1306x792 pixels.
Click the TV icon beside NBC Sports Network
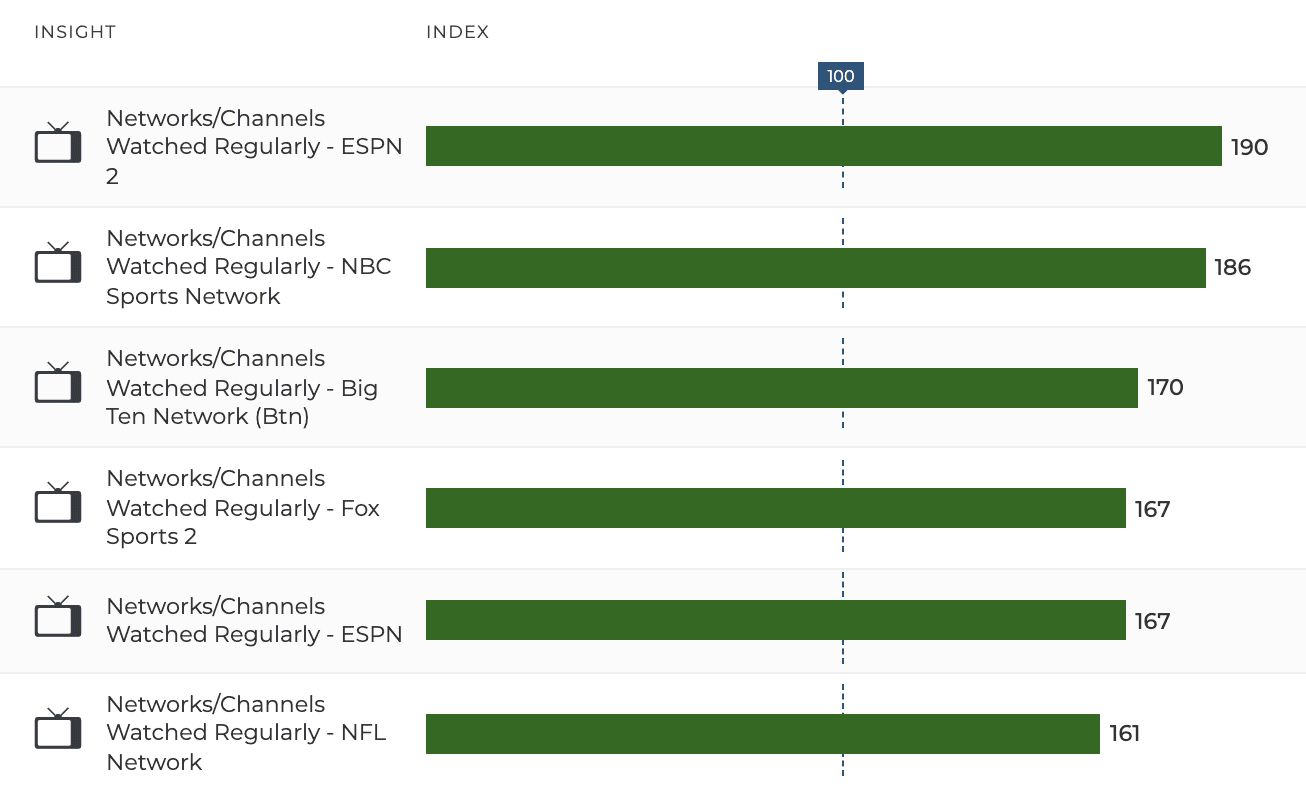pyautogui.click(x=58, y=265)
